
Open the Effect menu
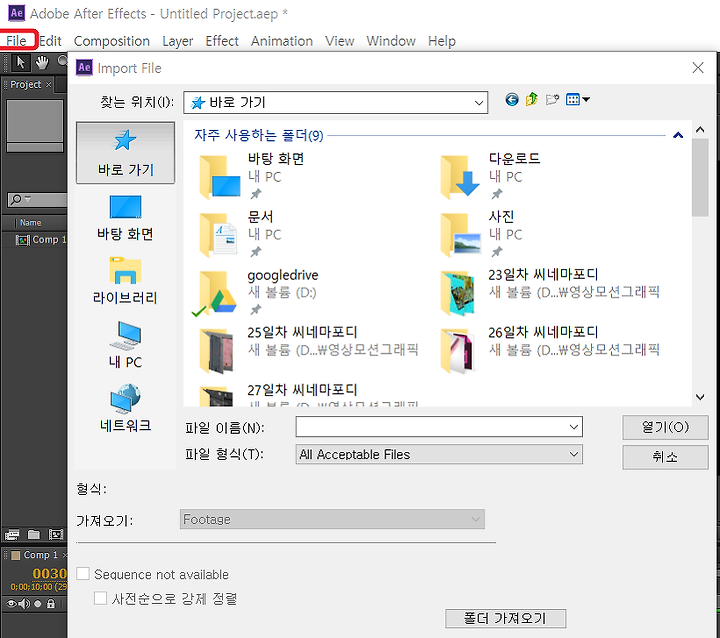tap(222, 41)
